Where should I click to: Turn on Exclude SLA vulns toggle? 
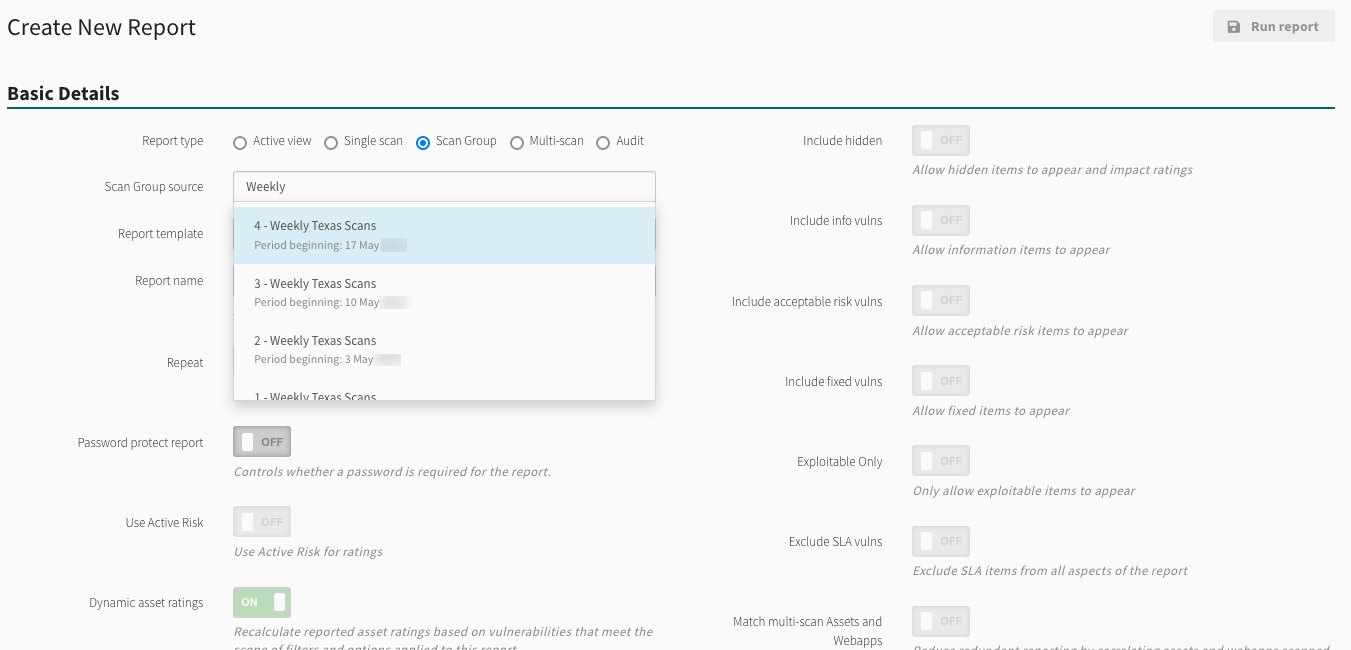941,541
